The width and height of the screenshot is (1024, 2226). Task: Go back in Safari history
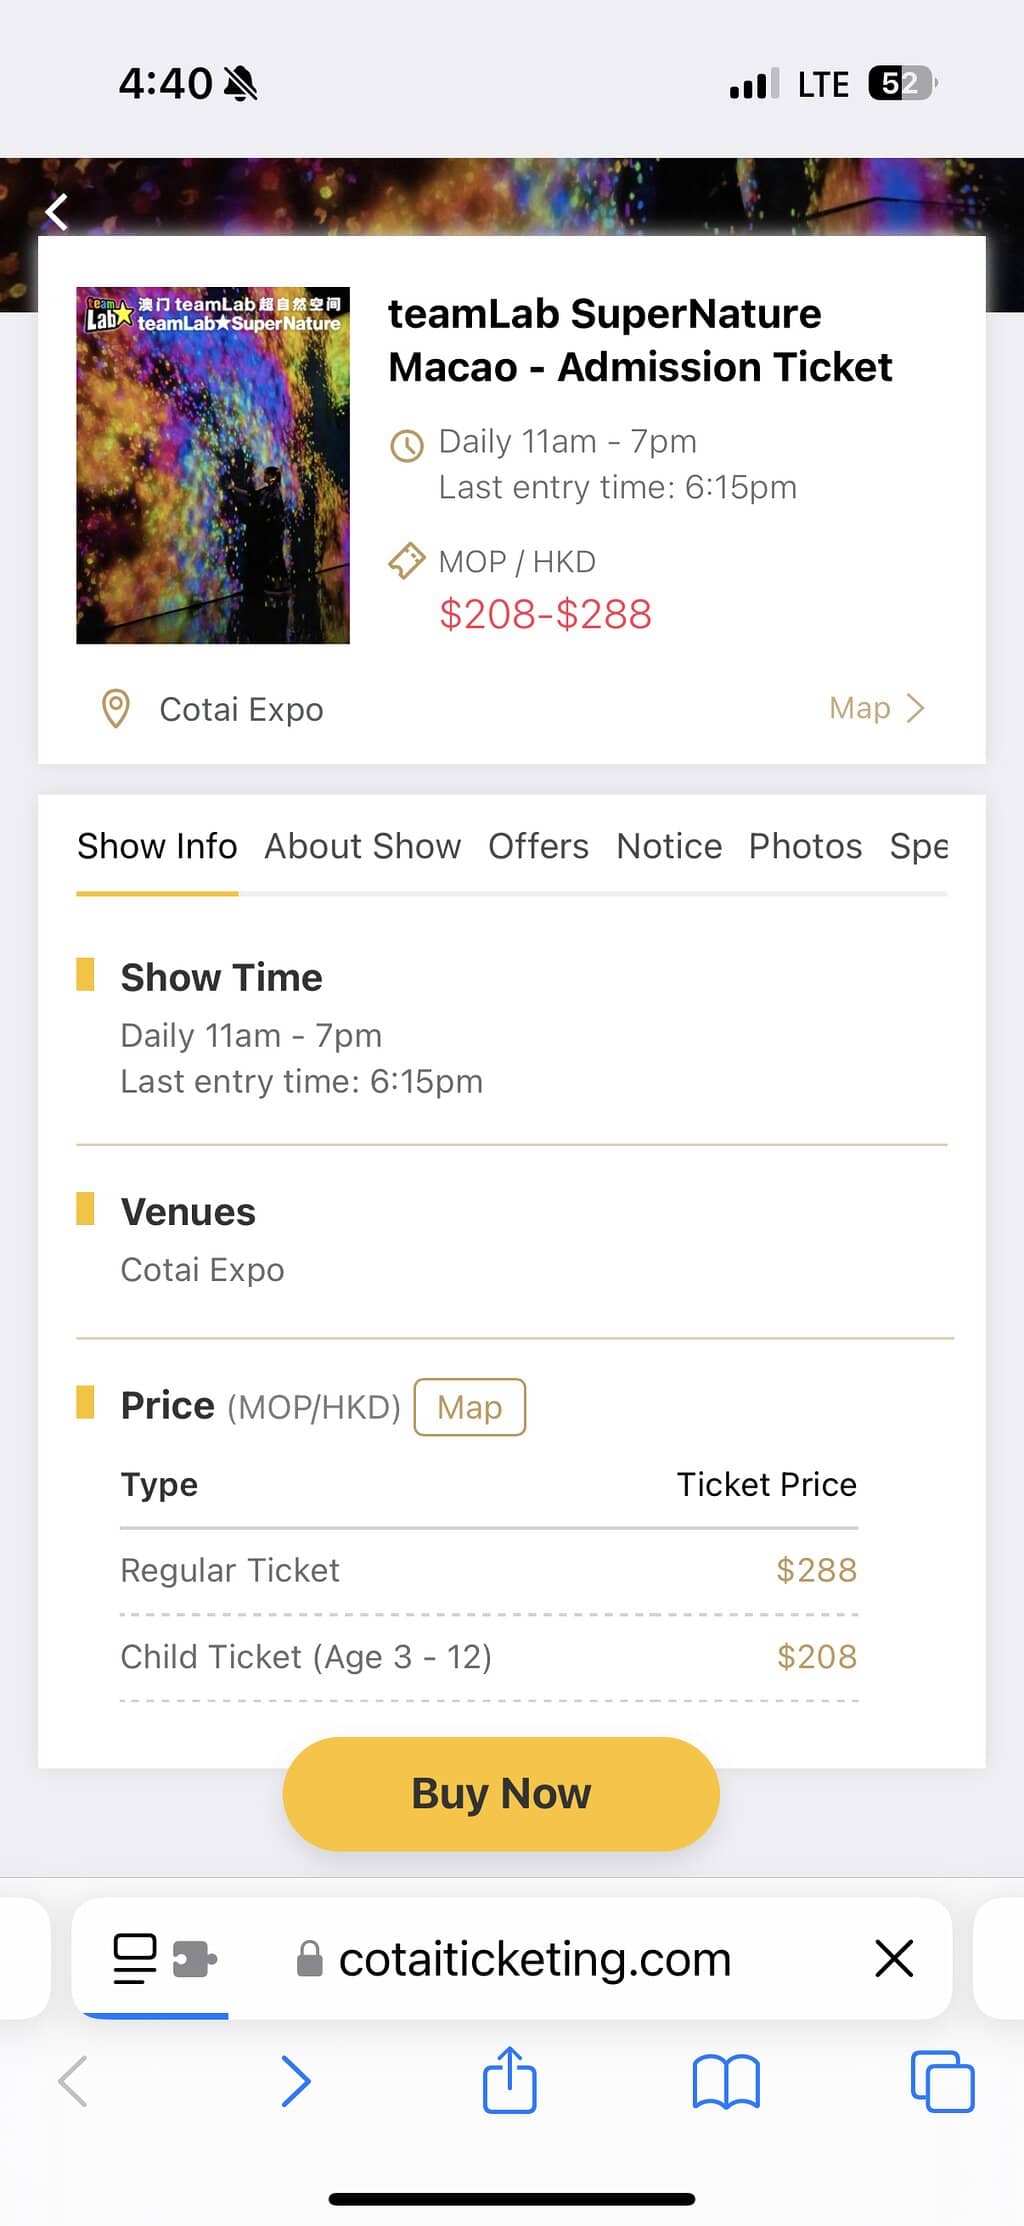74,2081
